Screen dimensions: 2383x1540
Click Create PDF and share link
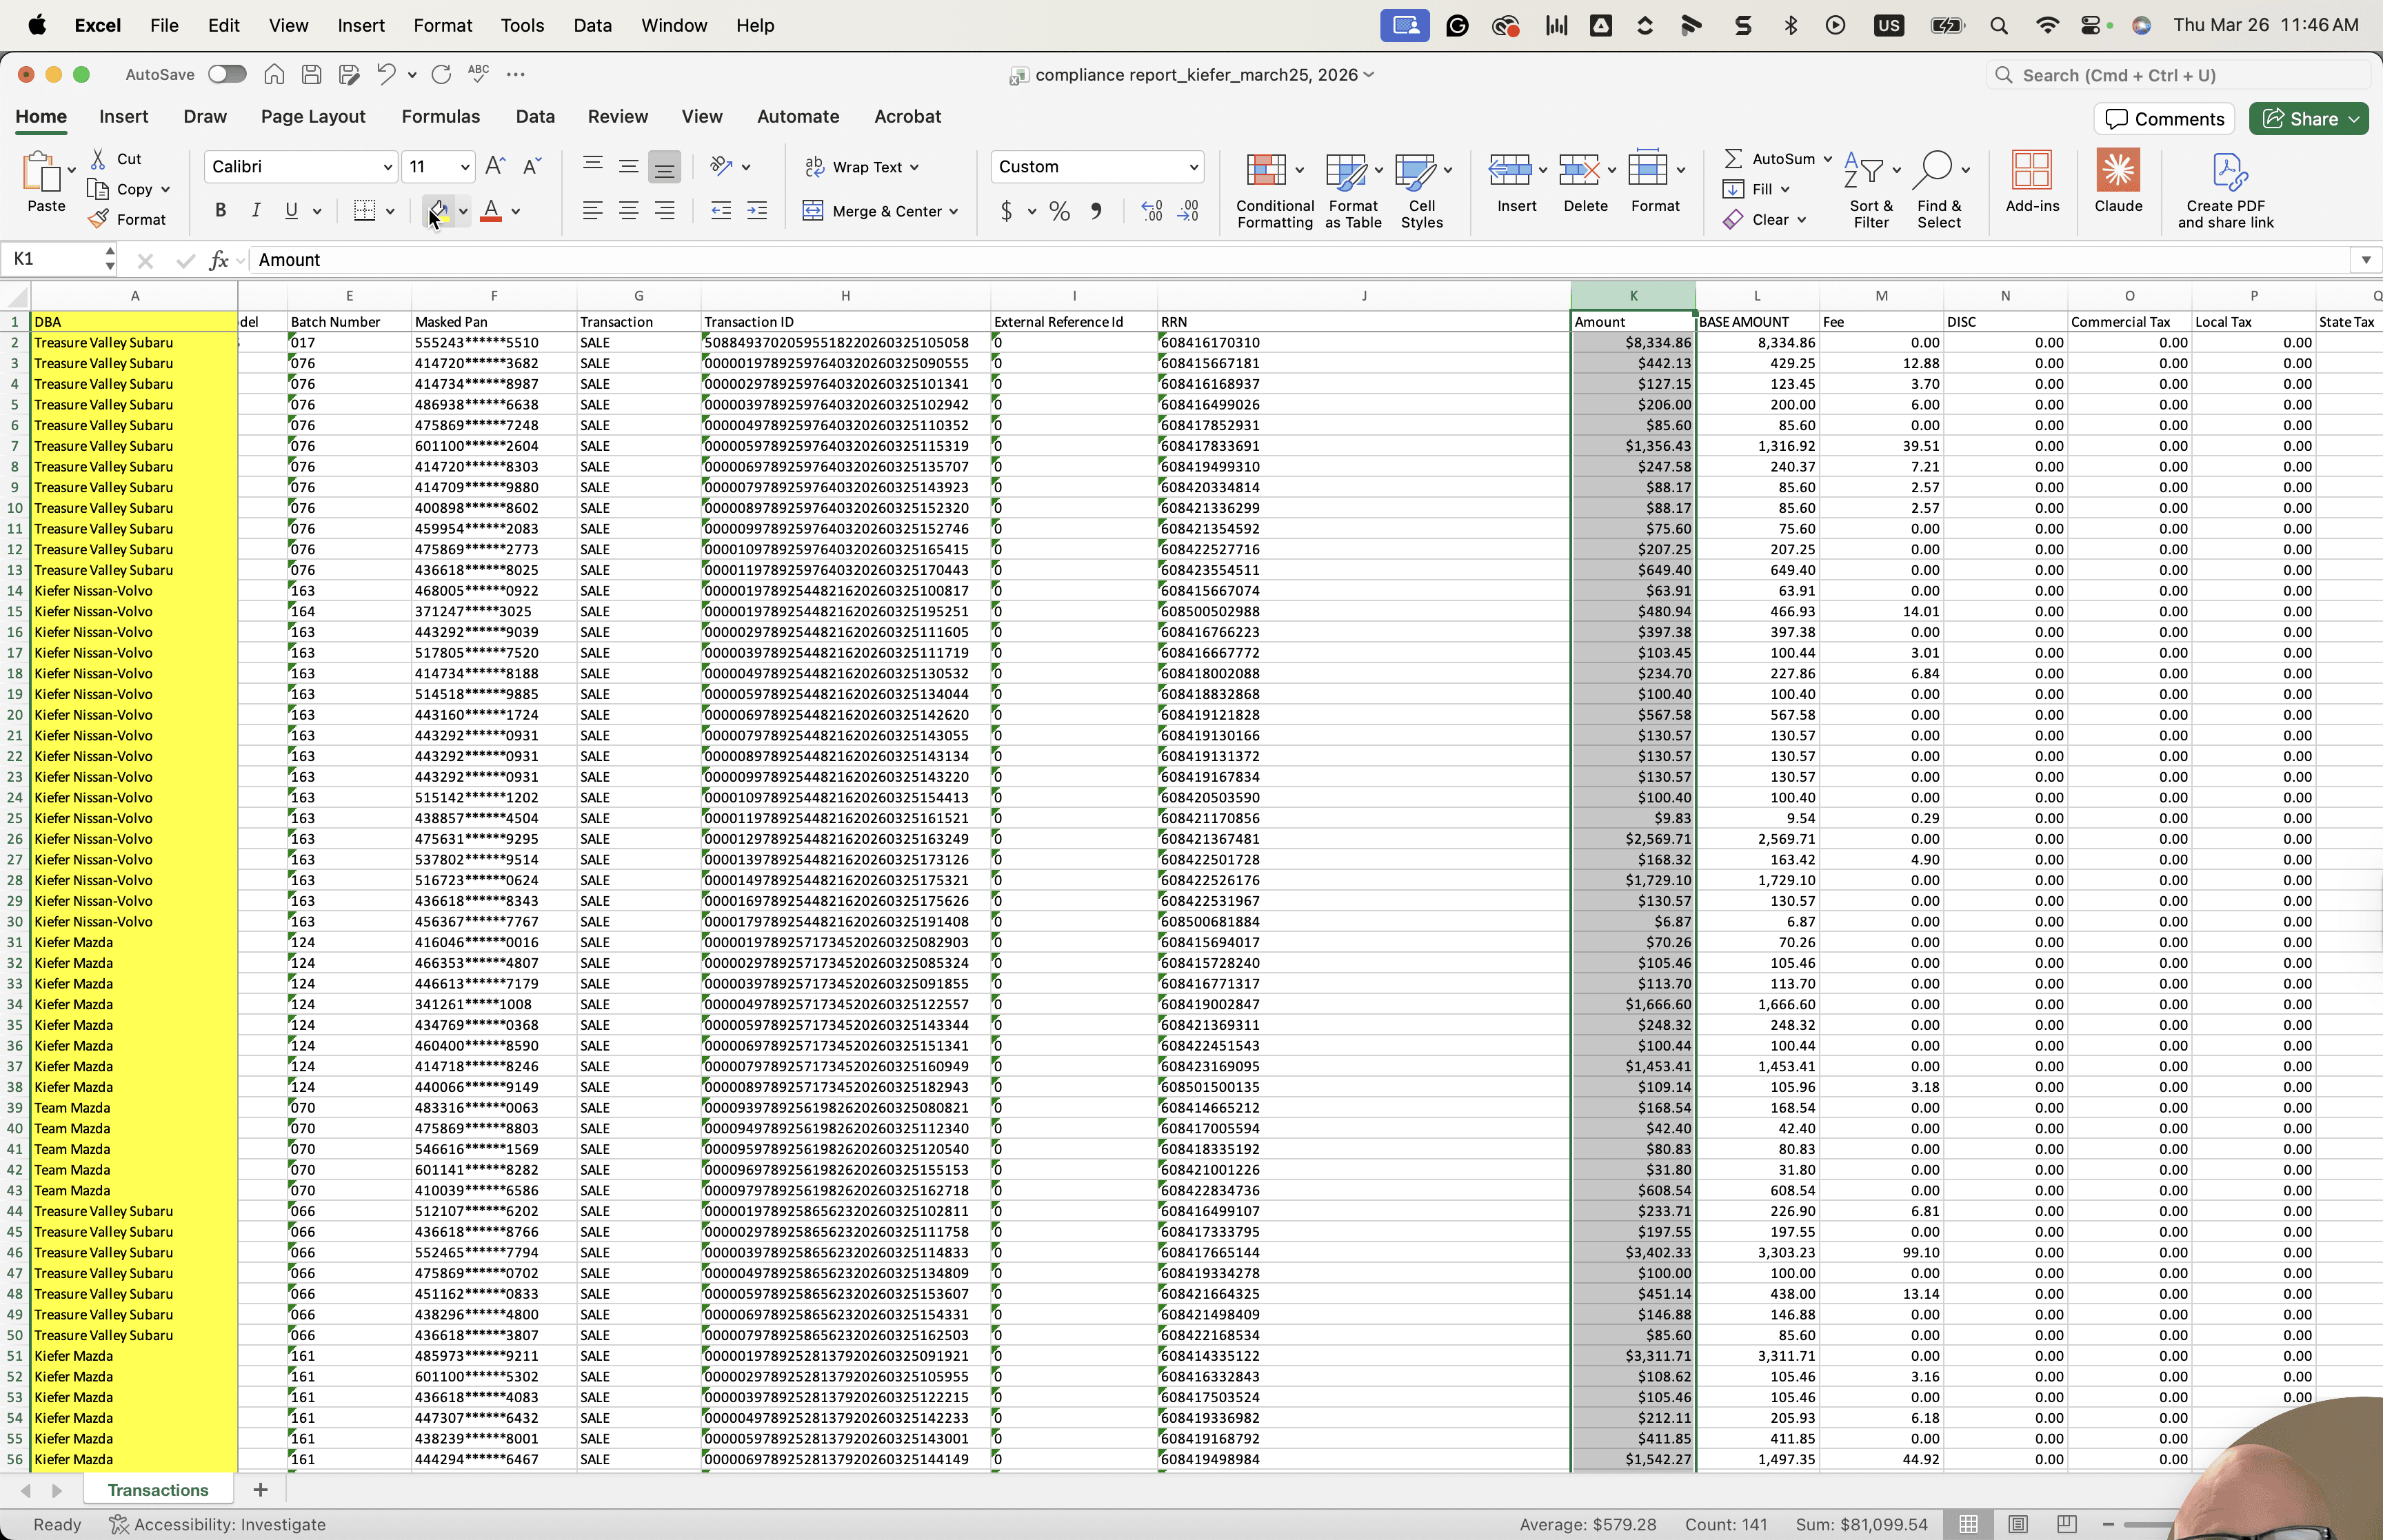[2226, 190]
